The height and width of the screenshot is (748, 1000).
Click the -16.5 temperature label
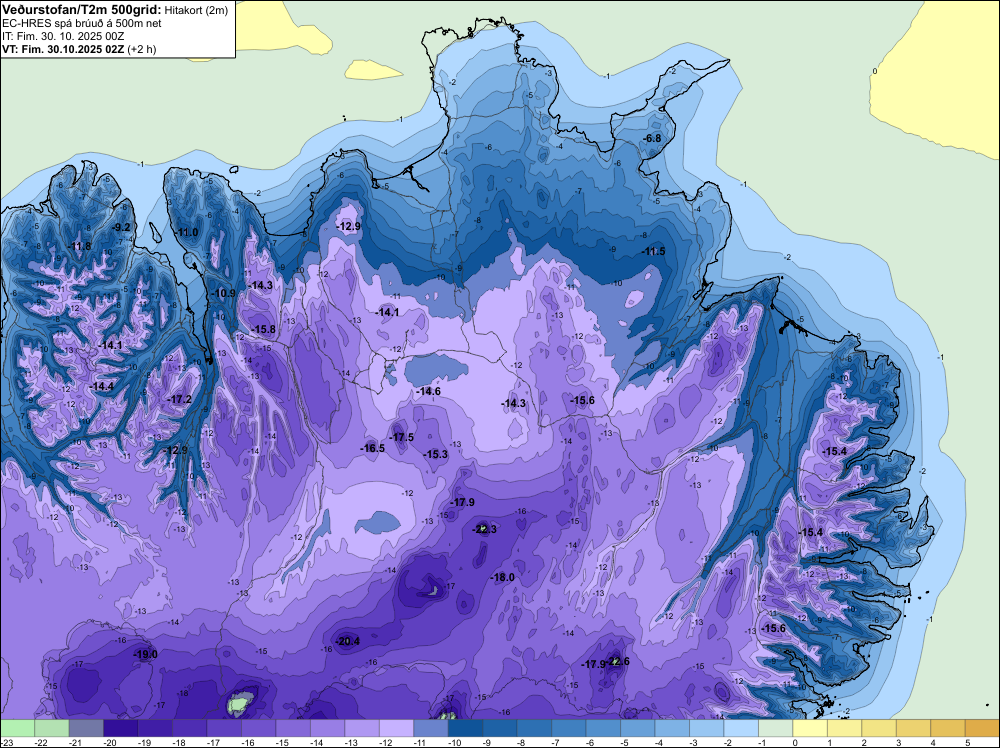pos(372,448)
